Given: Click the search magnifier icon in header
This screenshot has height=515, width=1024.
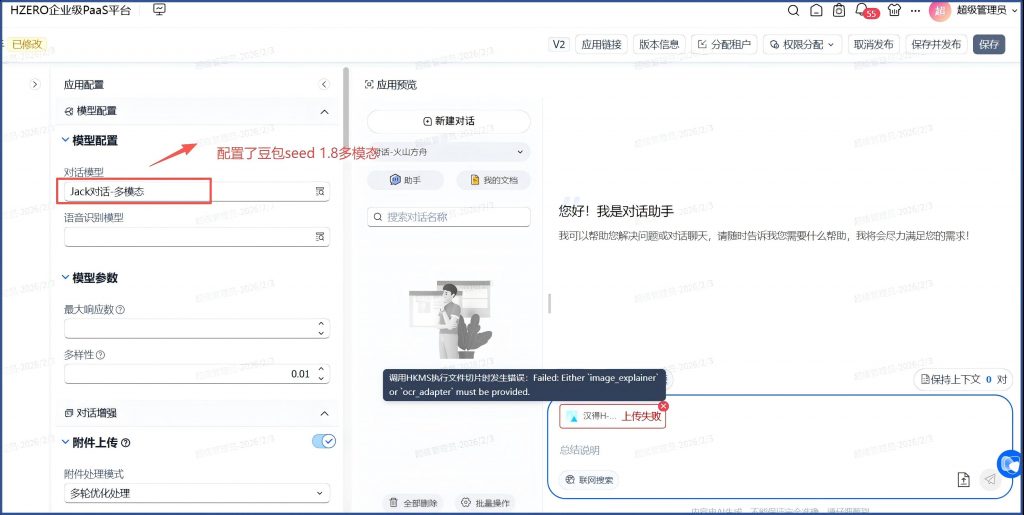Looking at the screenshot, I should [x=793, y=11].
